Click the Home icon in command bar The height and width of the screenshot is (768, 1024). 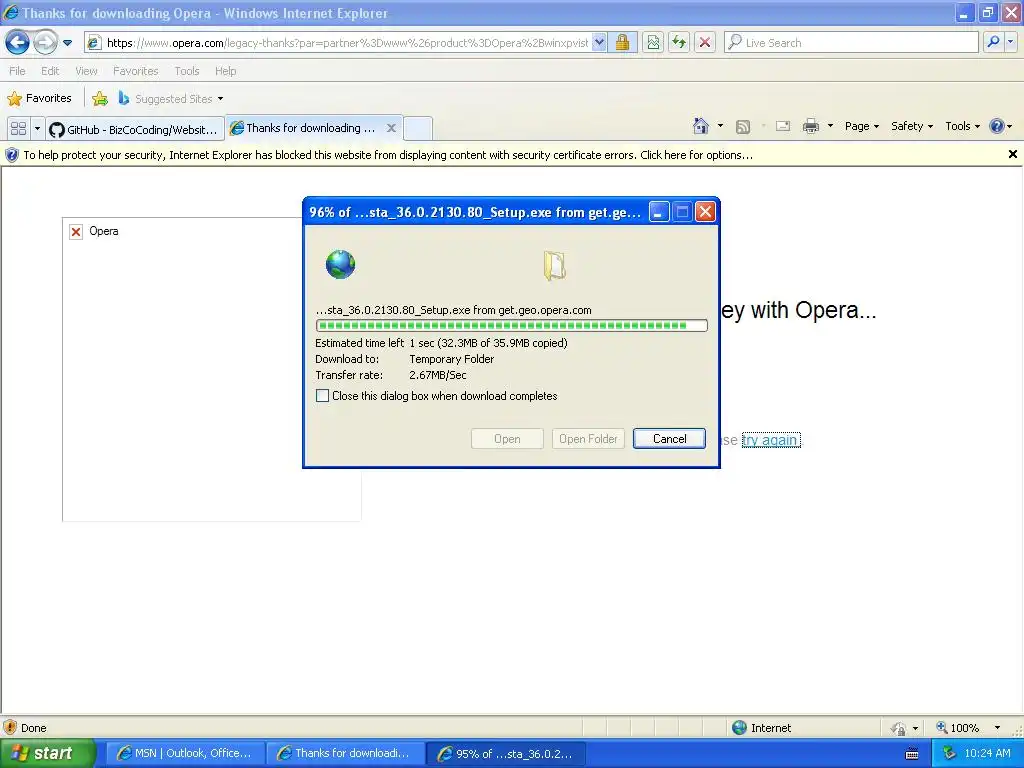tap(701, 126)
